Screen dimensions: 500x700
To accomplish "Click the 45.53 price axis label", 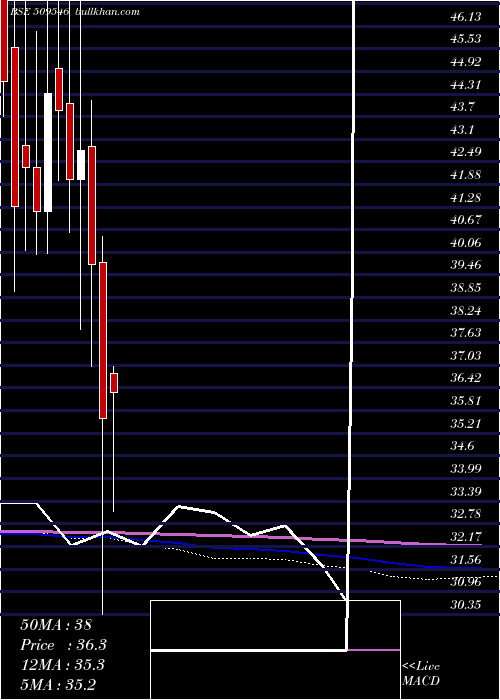I will pos(466,39).
